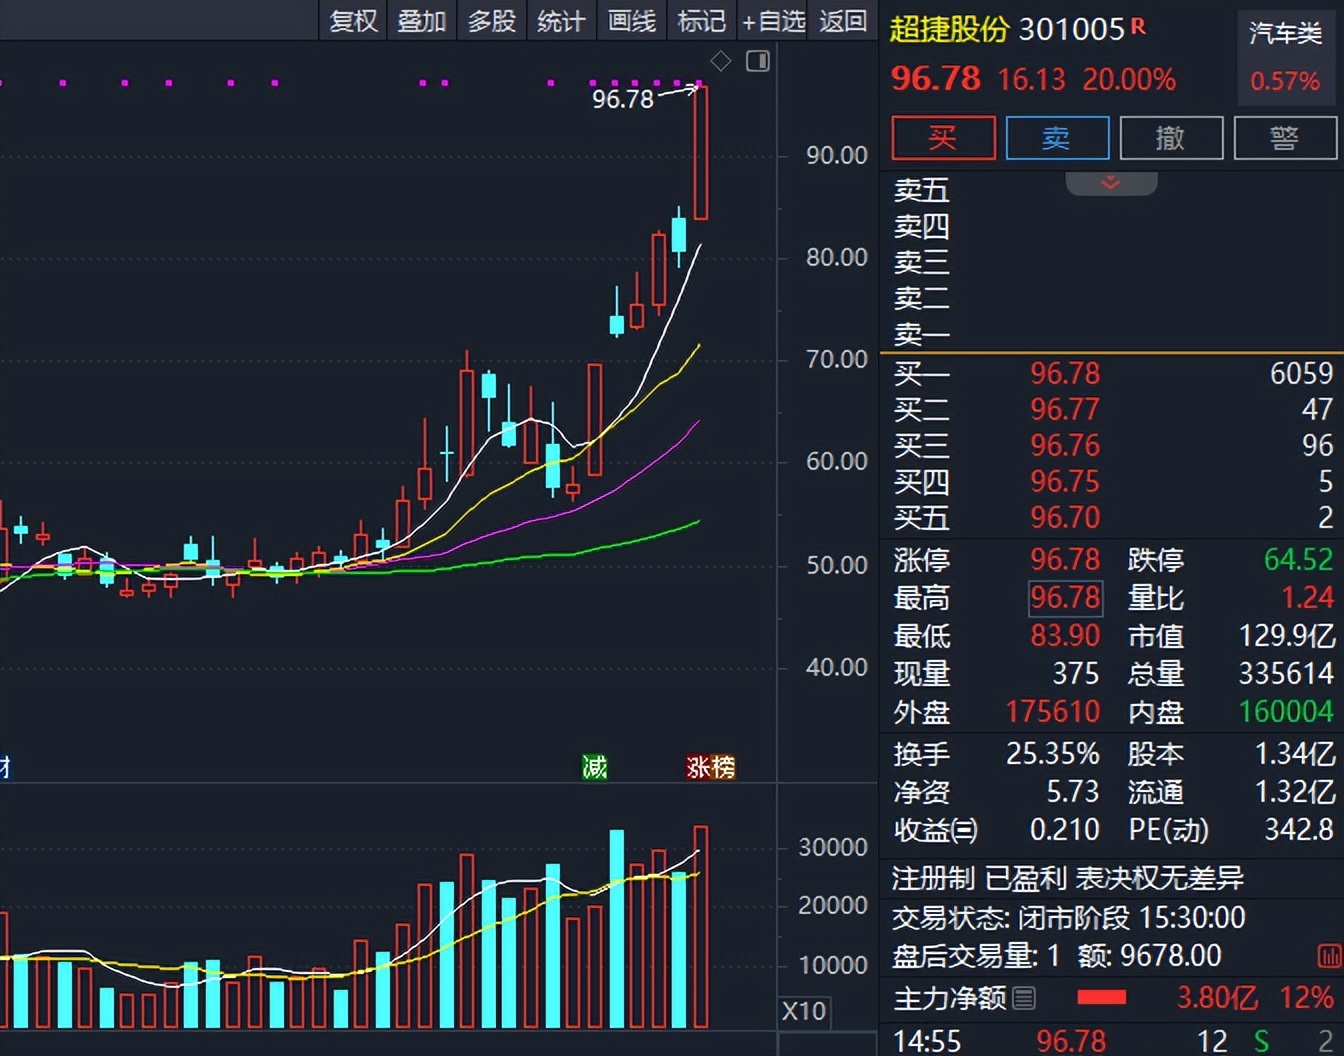1344x1056 pixels.
Task: Open the 叠加 overlay menu
Action: point(421,21)
